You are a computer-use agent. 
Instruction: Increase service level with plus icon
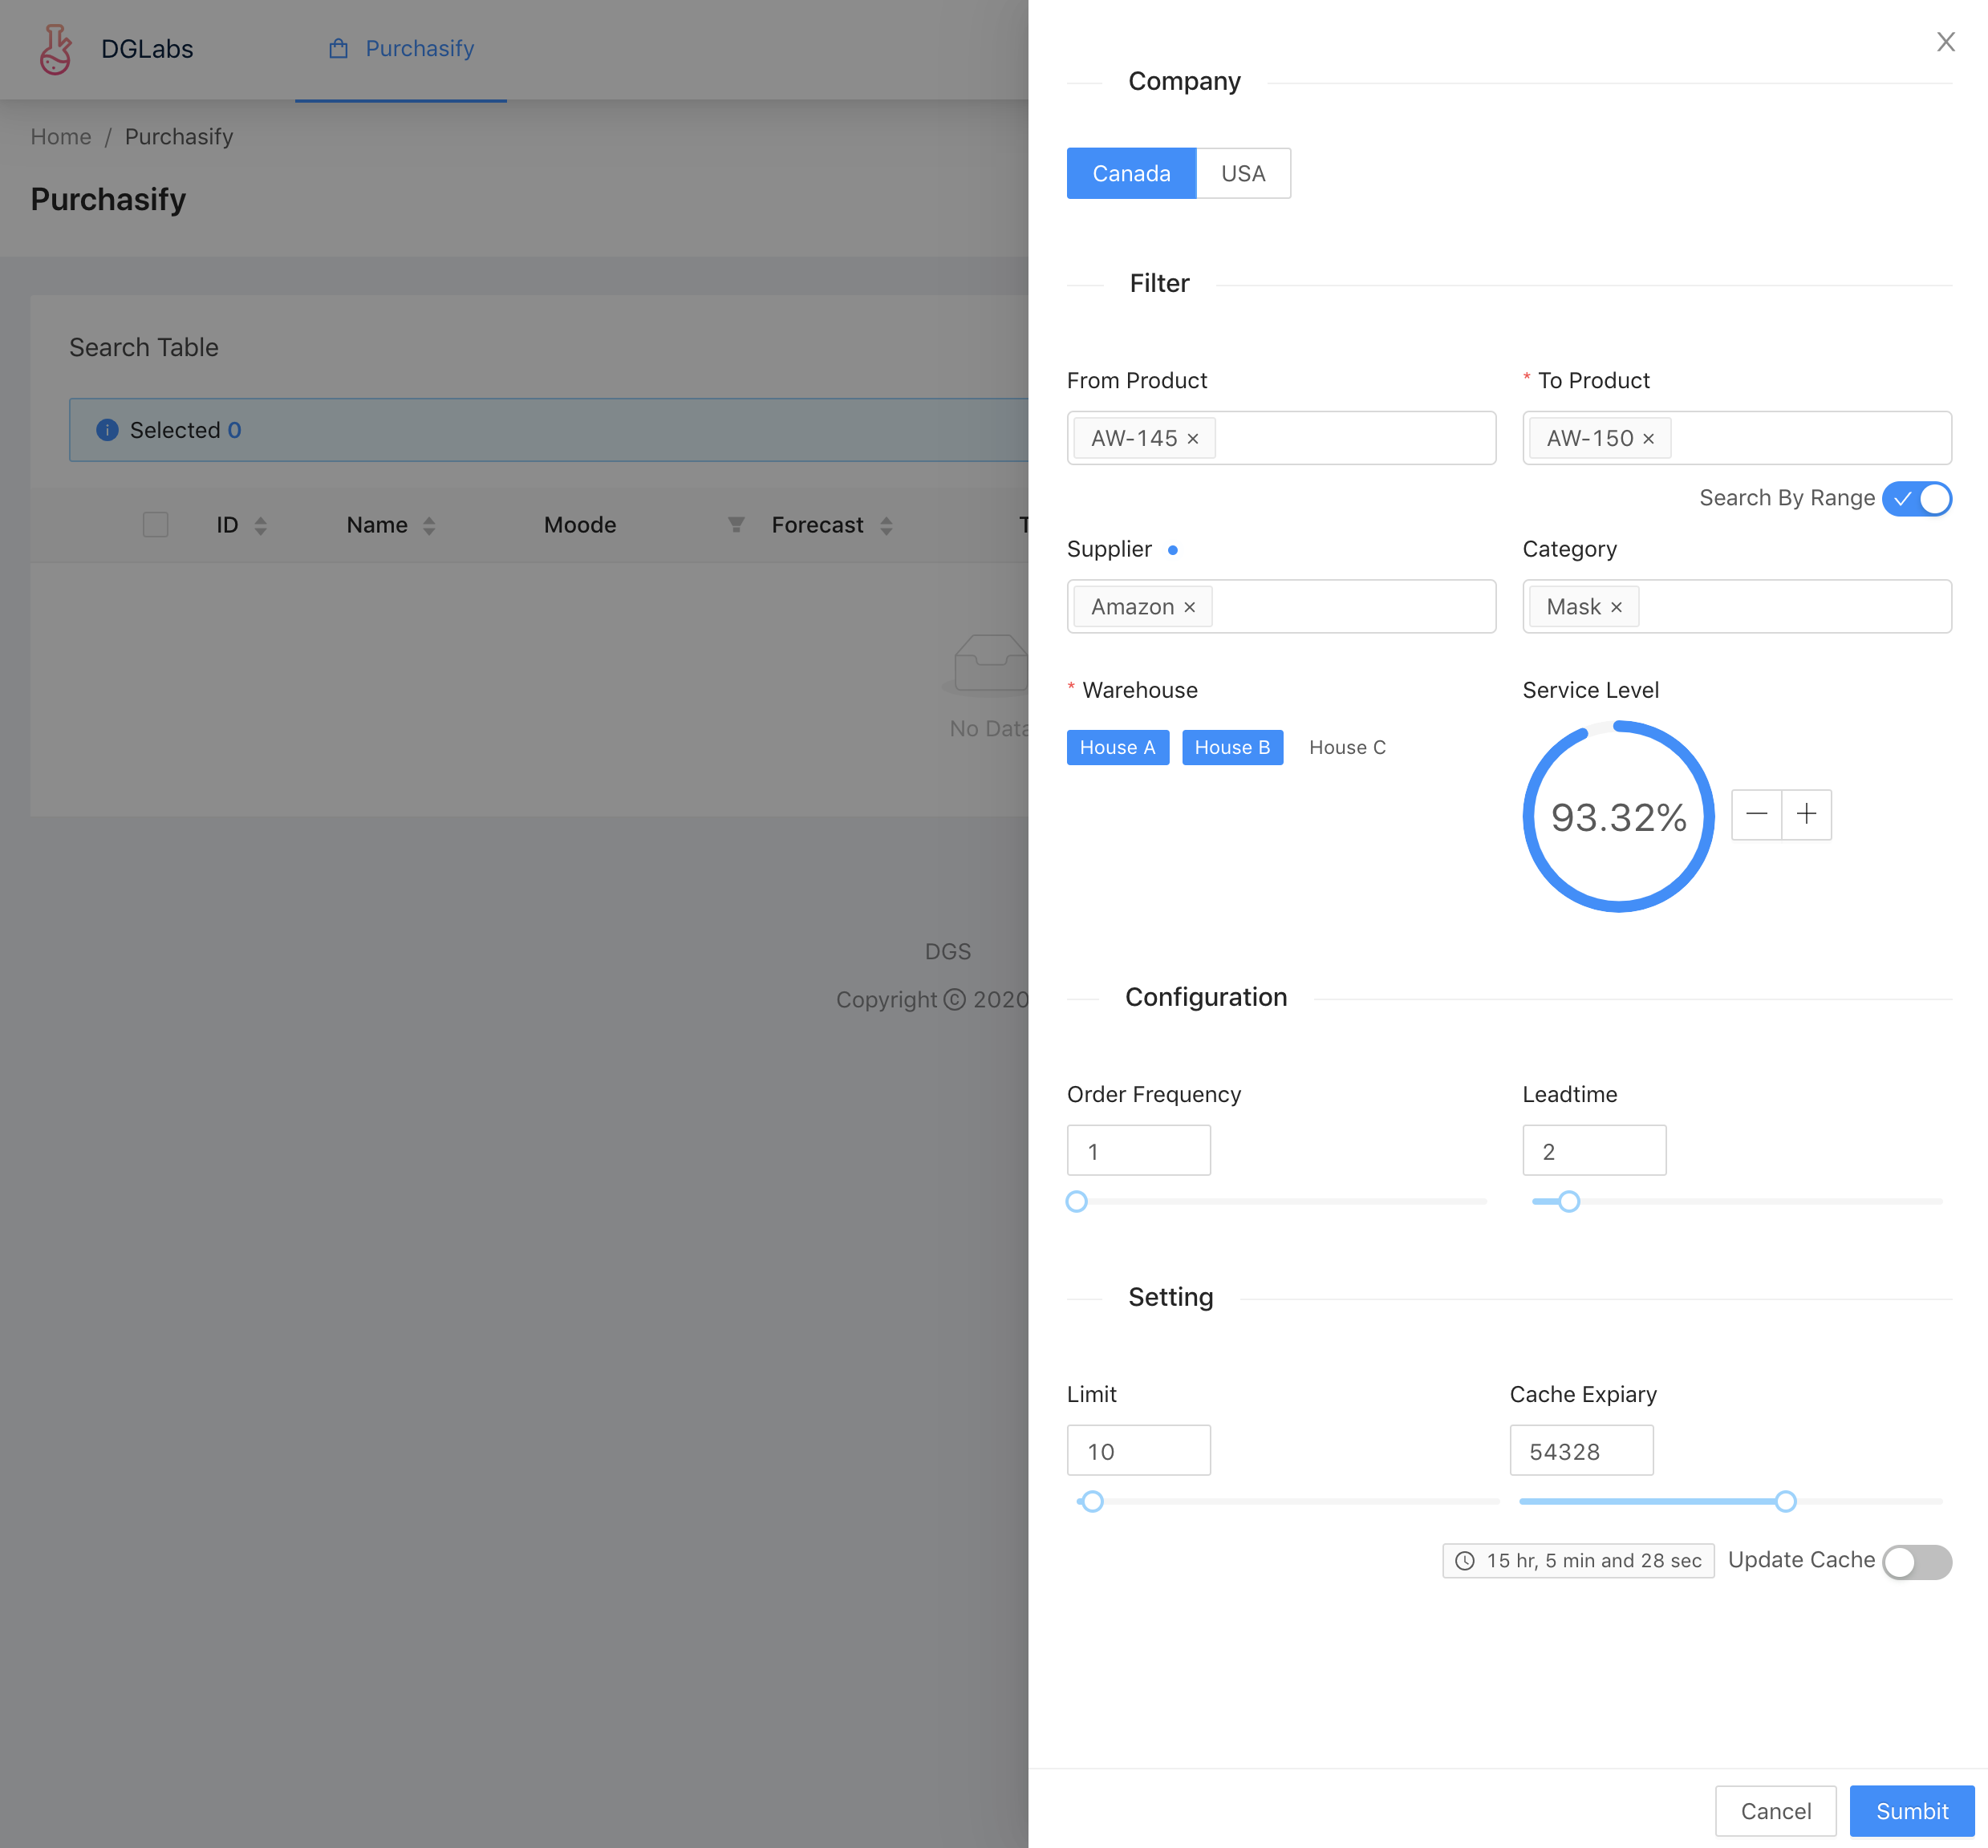tap(1806, 815)
